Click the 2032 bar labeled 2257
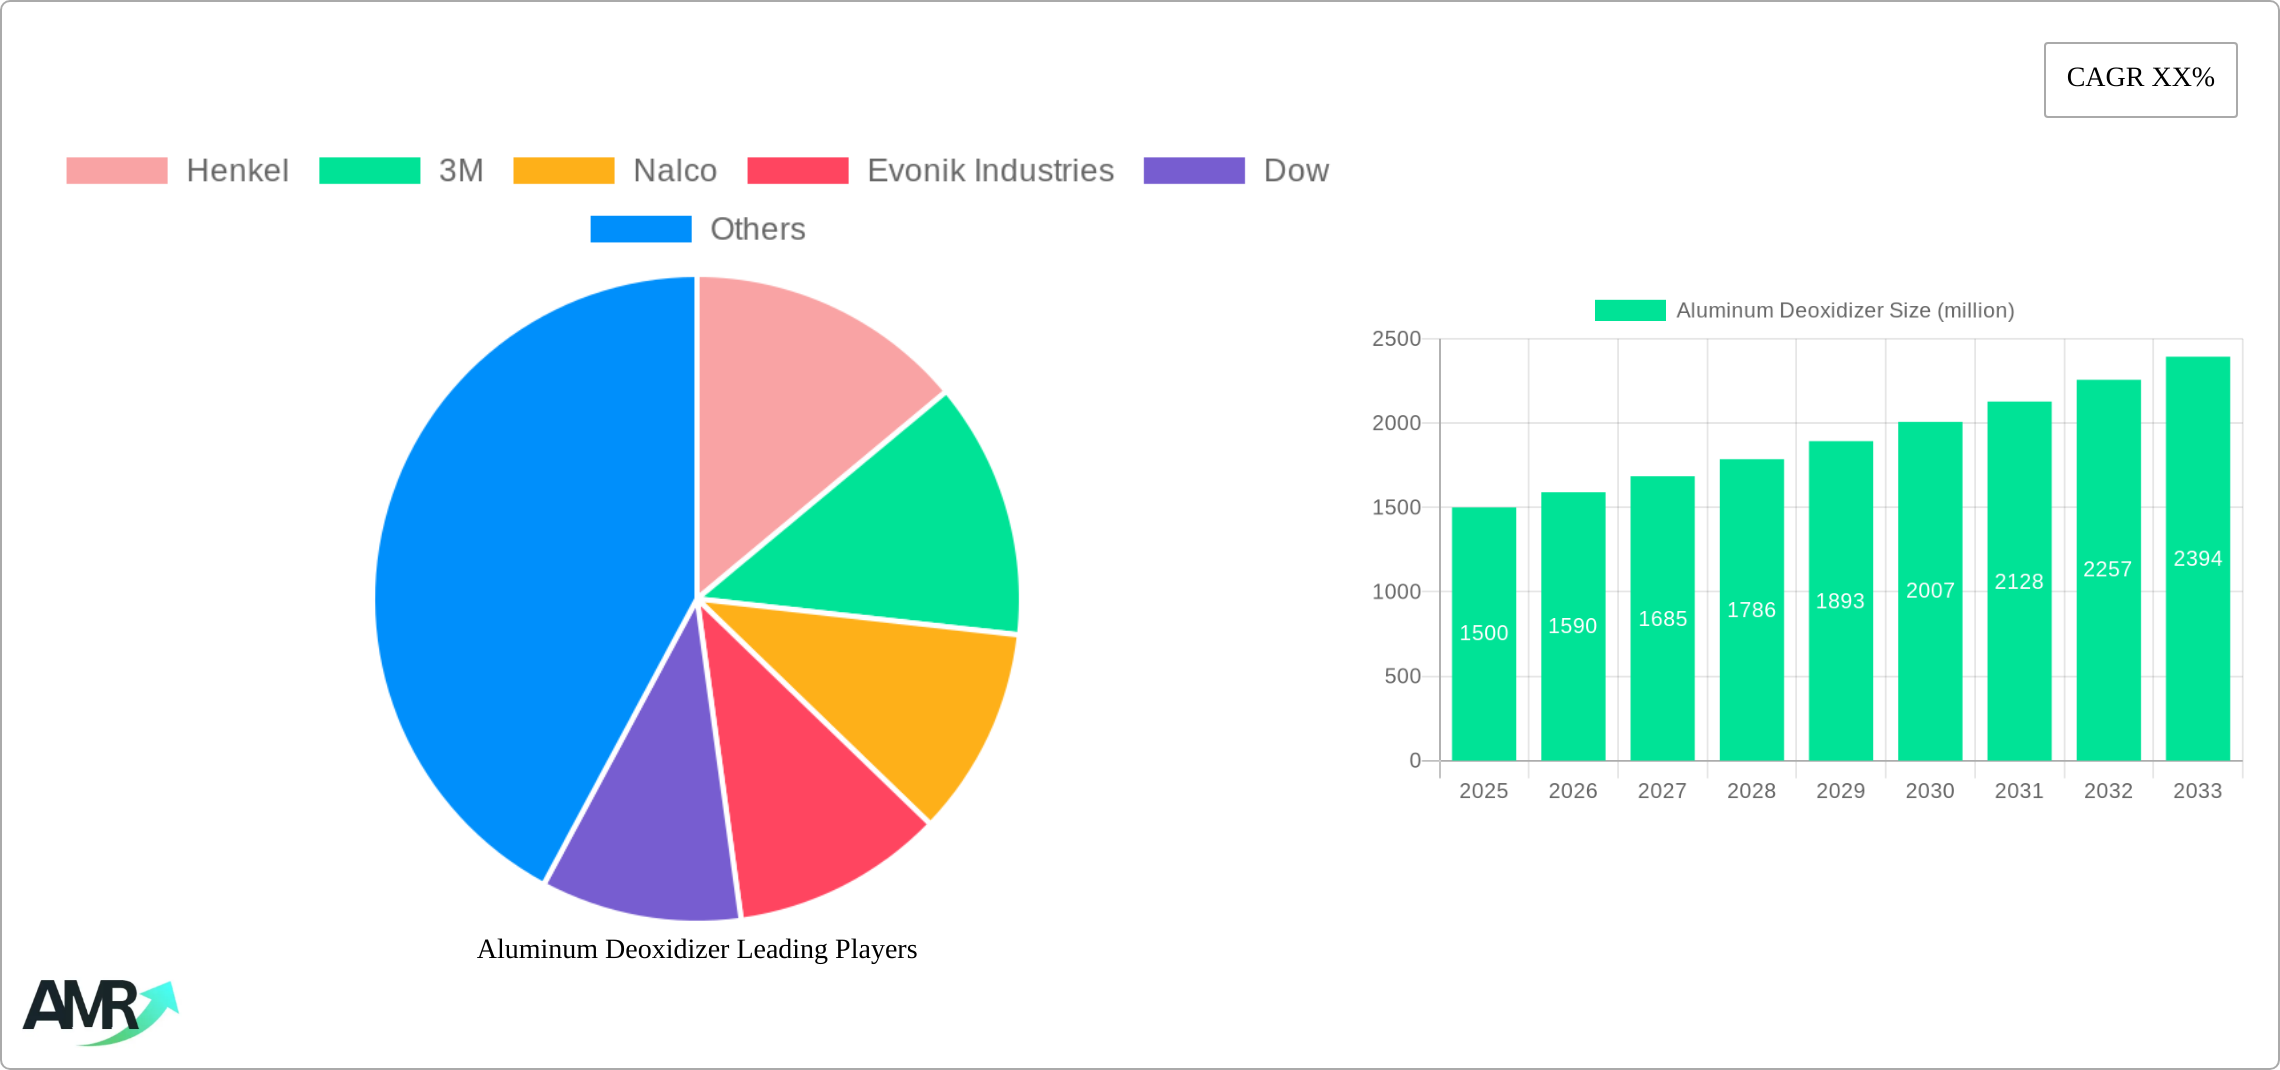 click(x=2109, y=570)
